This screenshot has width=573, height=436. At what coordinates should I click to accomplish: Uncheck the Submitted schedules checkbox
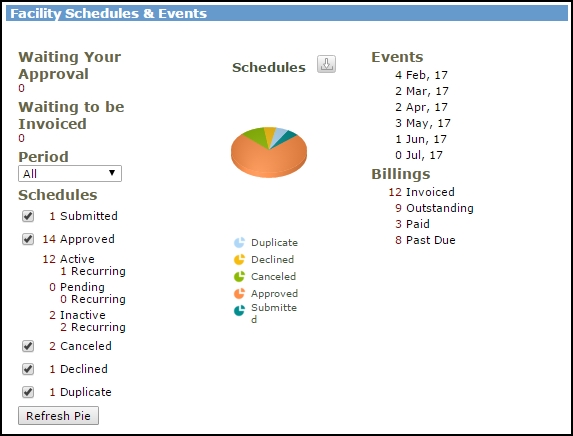(x=28, y=216)
